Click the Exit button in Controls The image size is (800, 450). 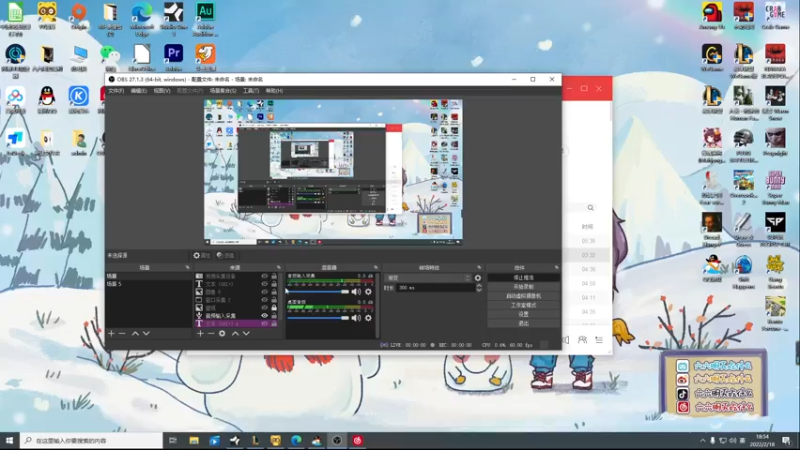coord(523,323)
